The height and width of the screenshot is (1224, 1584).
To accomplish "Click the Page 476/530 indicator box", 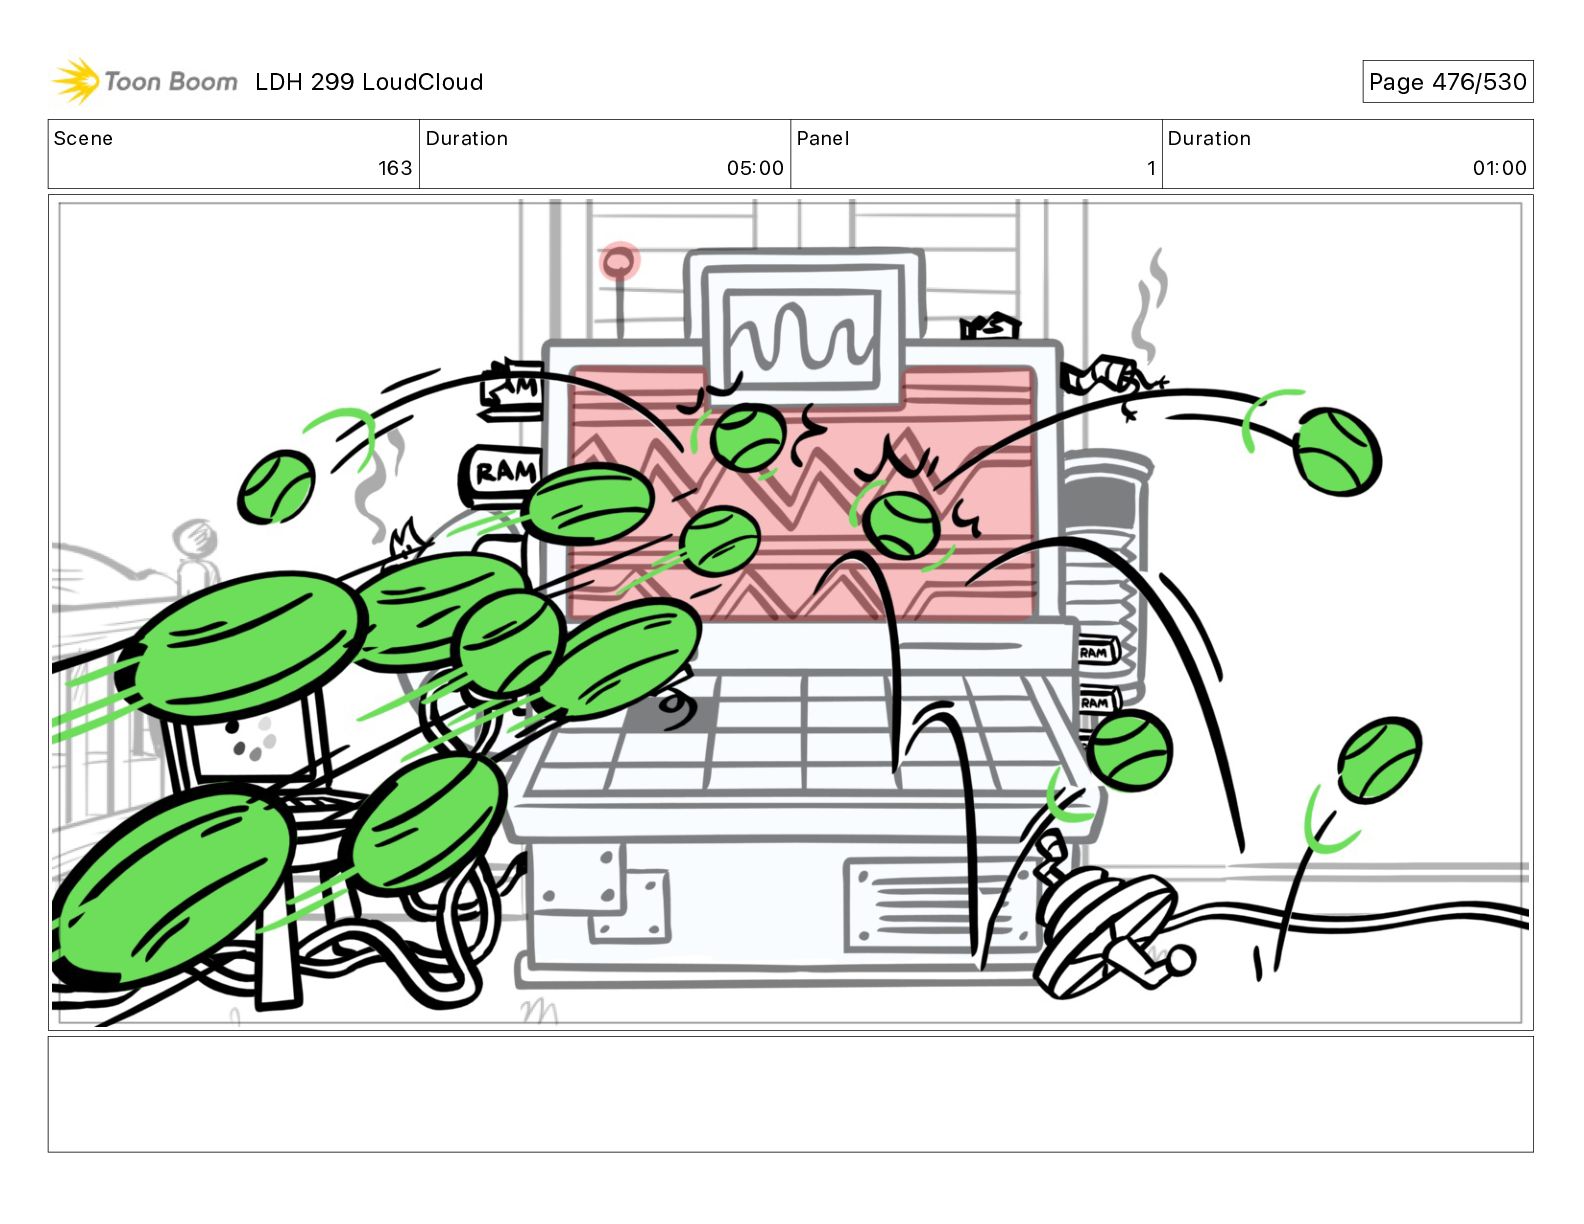I will coord(1447,82).
